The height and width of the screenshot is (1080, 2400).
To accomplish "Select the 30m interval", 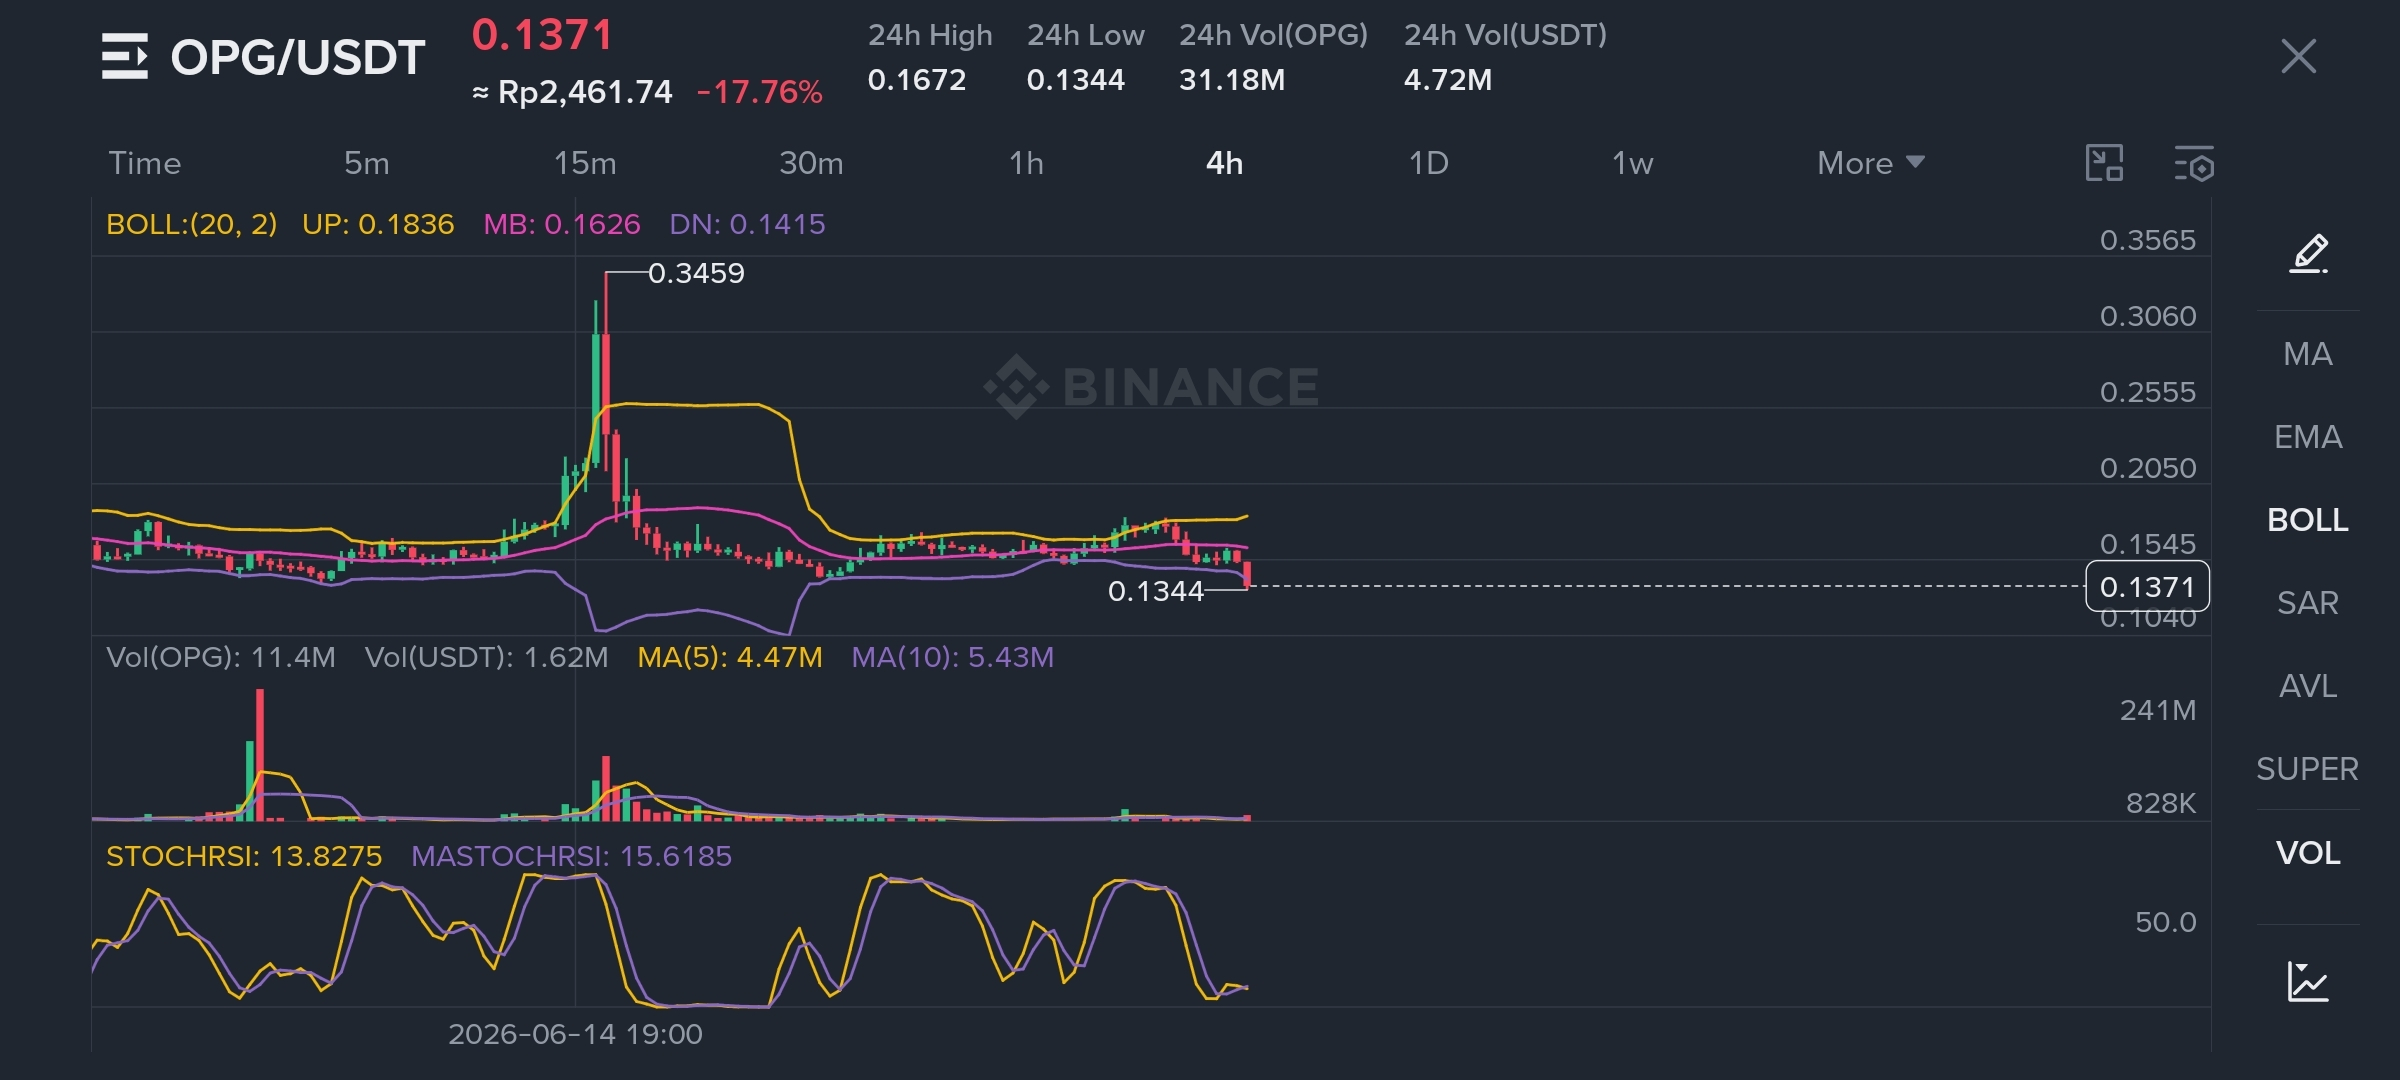I will pyautogui.click(x=811, y=163).
